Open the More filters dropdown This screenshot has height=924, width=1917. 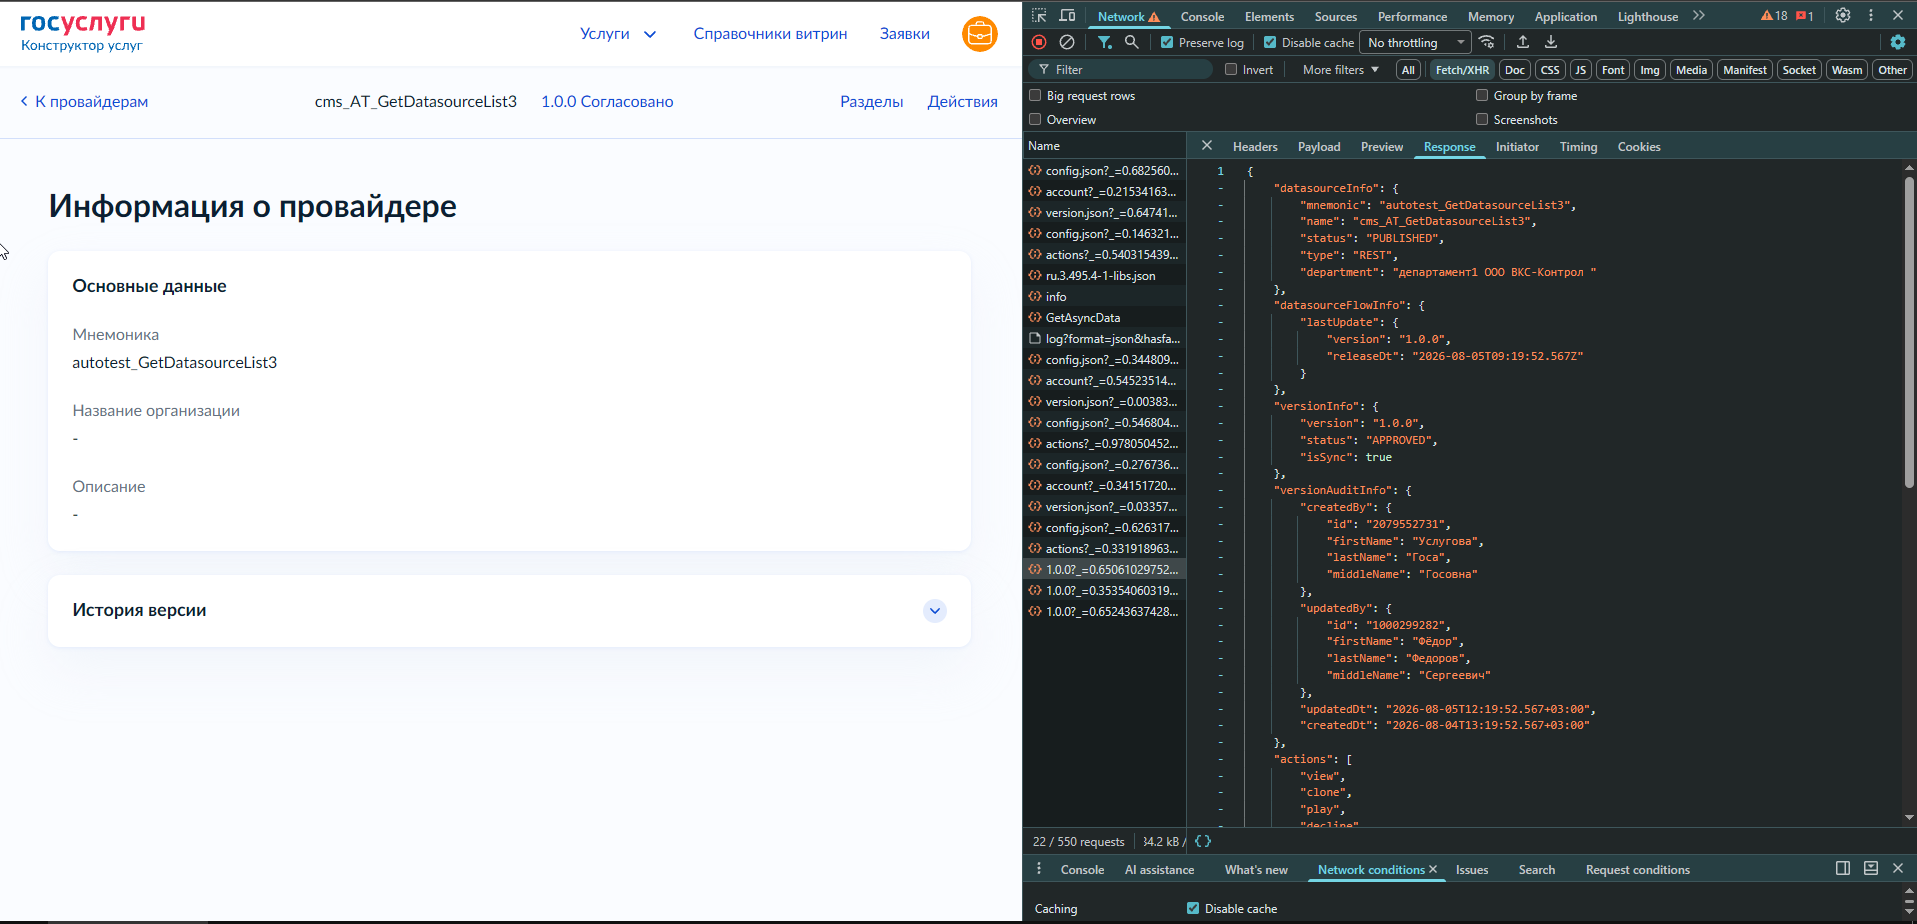click(x=1341, y=69)
